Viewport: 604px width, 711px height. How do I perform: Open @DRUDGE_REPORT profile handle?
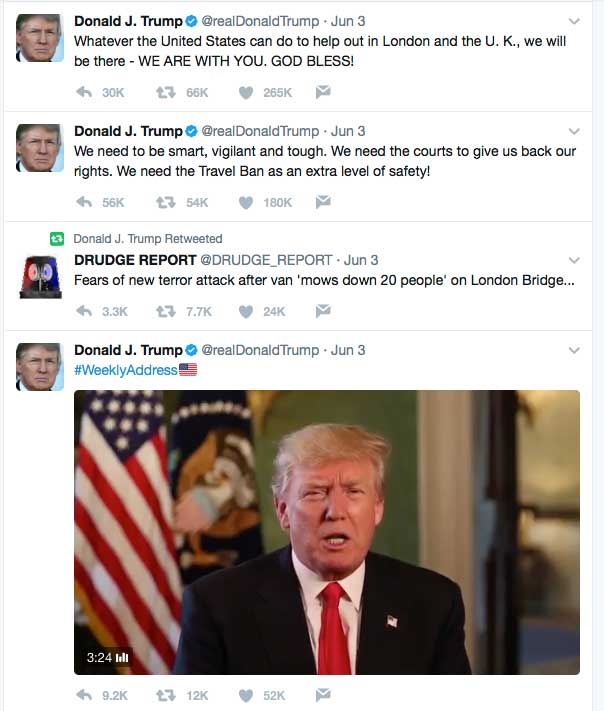(266, 260)
